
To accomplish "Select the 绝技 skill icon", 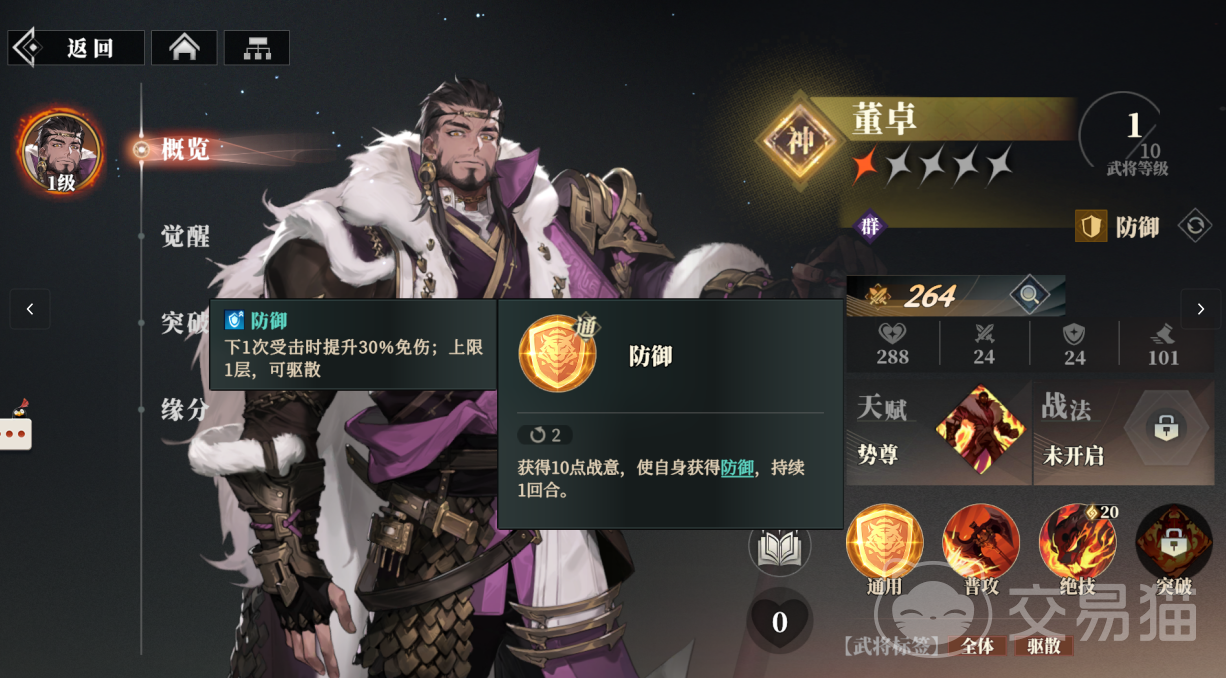I will tap(1077, 543).
